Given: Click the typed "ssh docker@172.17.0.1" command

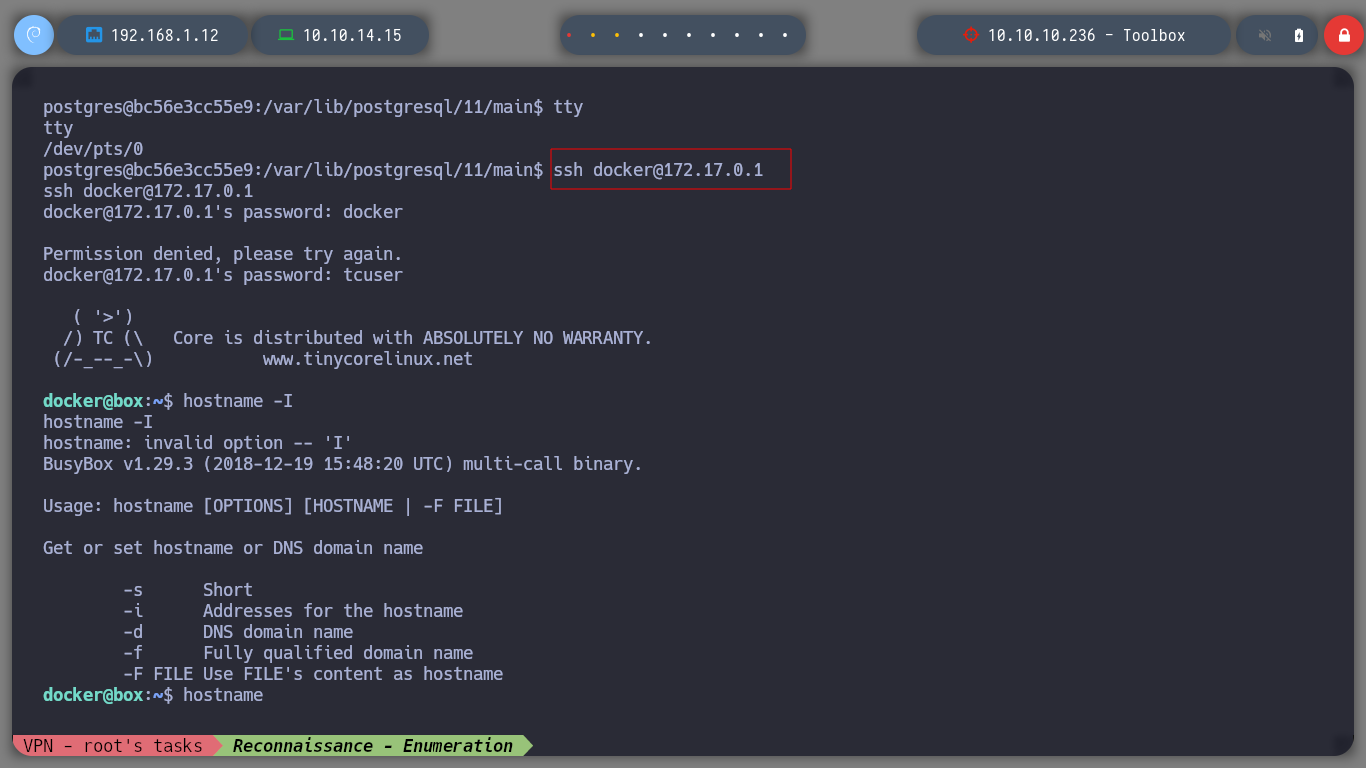Looking at the screenshot, I should (658, 170).
